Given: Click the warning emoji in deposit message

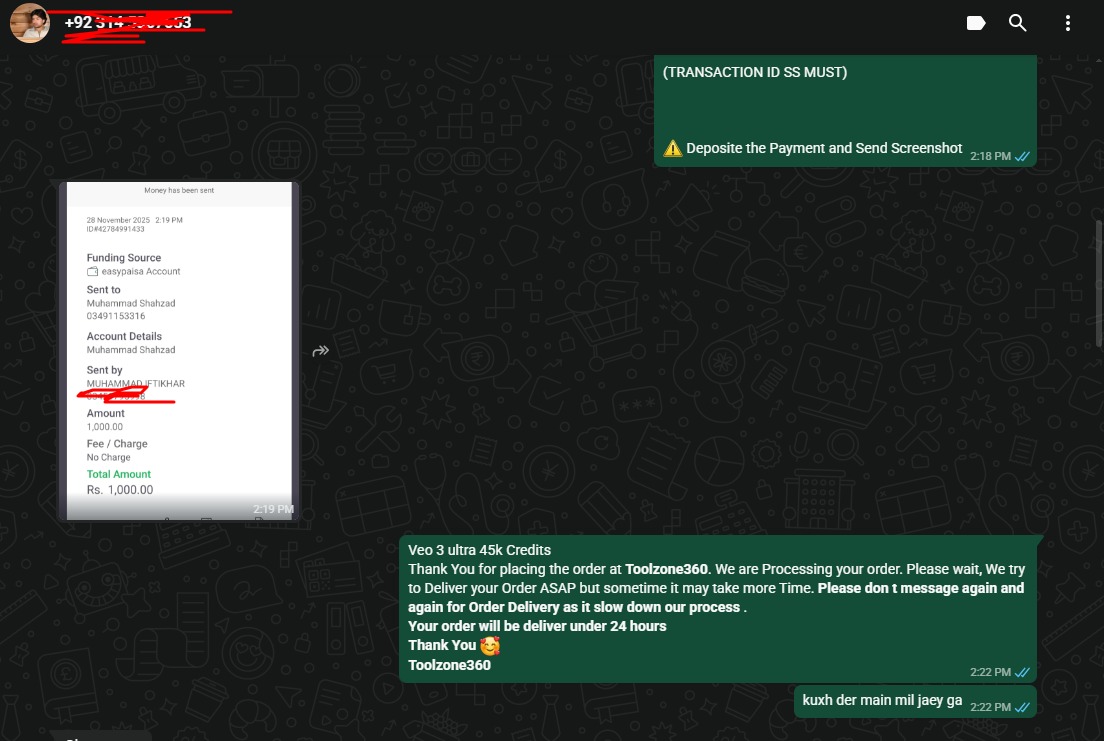Looking at the screenshot, I should [673, 149].
